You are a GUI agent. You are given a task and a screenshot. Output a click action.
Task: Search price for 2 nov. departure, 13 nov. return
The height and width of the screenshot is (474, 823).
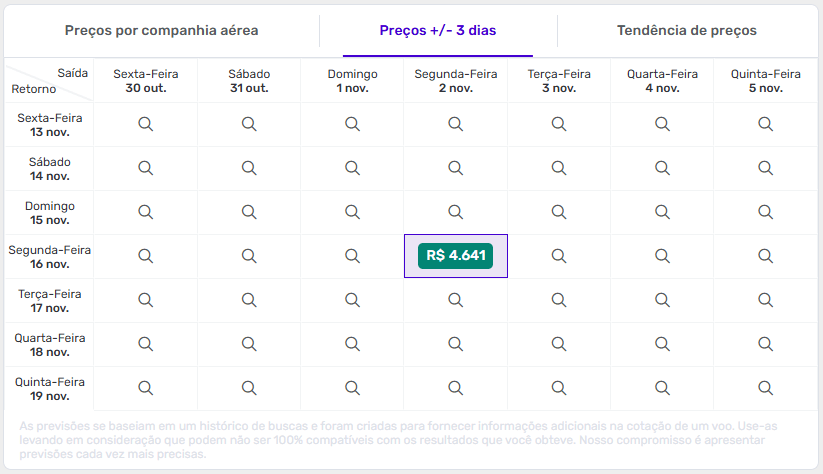point(455,124)
